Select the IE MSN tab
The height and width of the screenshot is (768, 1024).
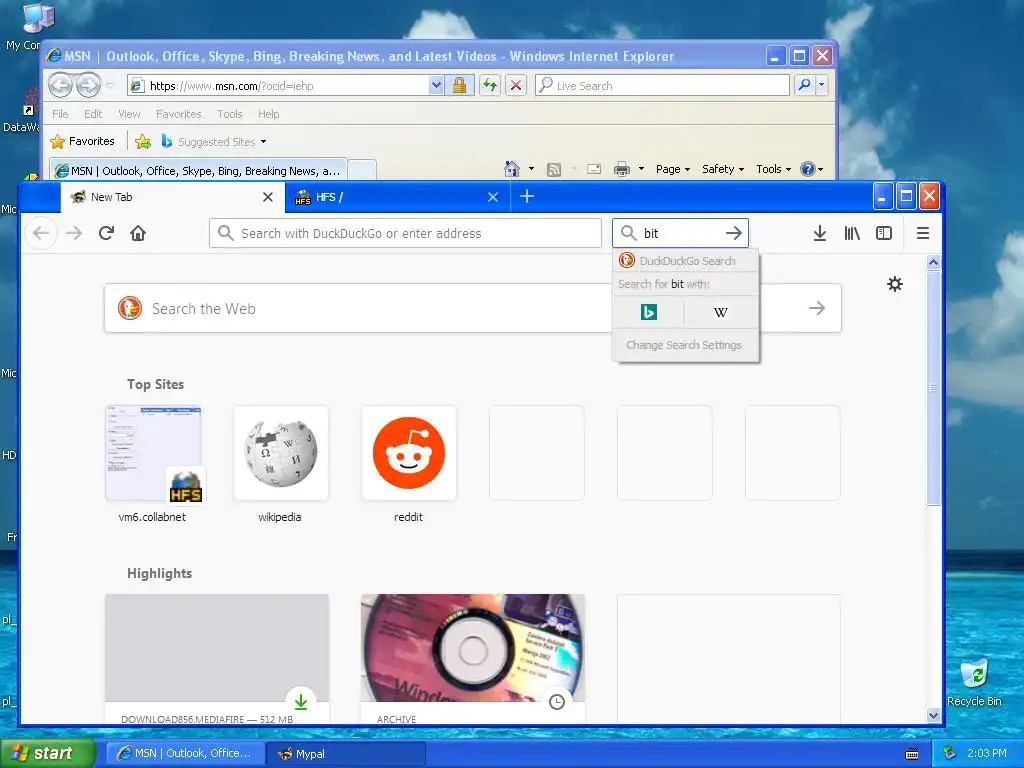(199, 170)
